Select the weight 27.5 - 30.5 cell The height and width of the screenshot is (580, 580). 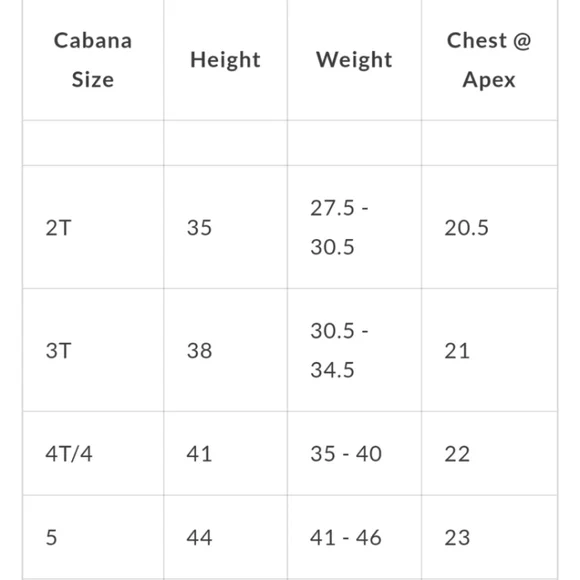pos(354,227)
